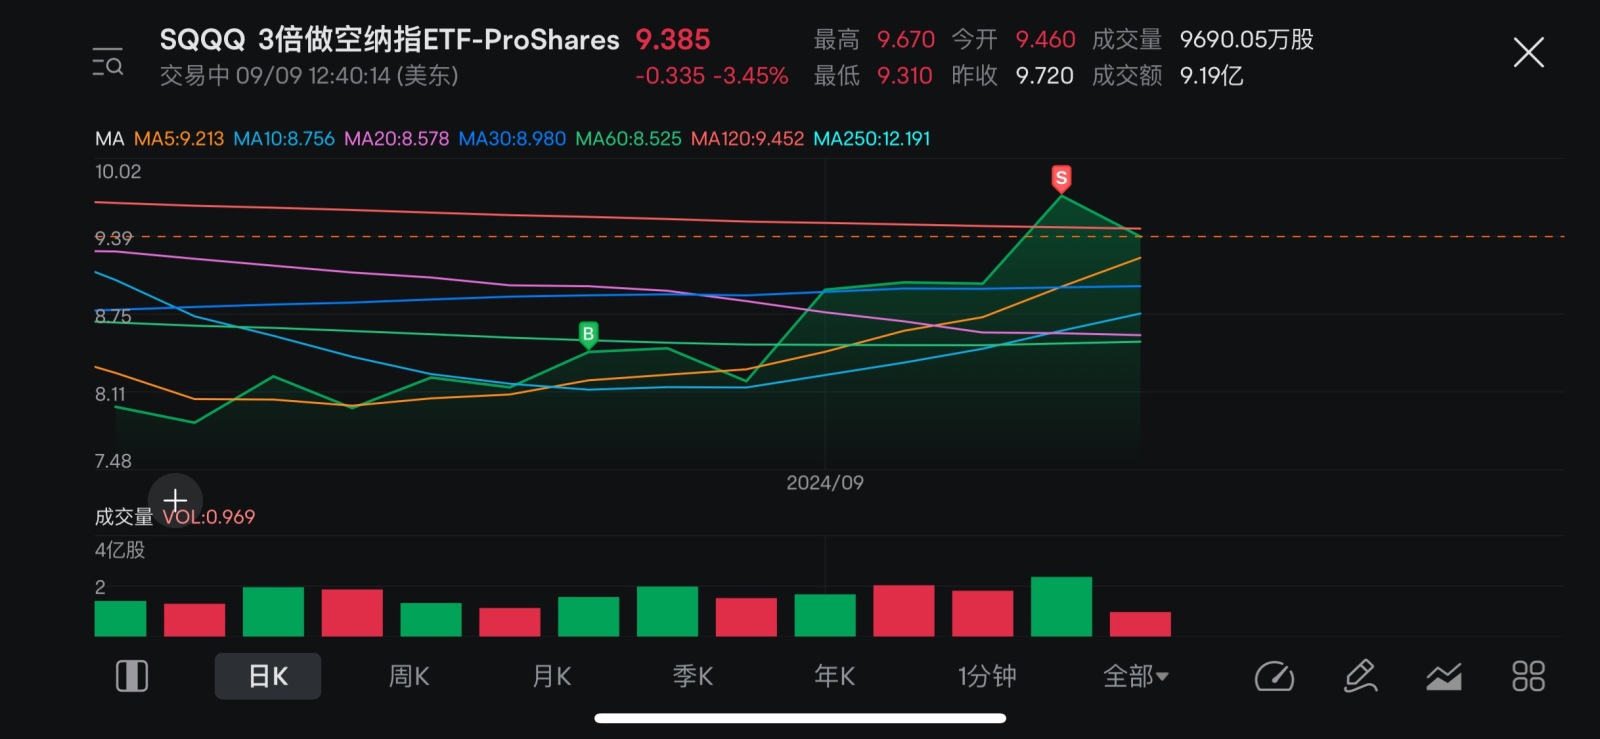1600x739 pixels.
Task: Switch to 年K yearly chart
Action: click(835, 676)
